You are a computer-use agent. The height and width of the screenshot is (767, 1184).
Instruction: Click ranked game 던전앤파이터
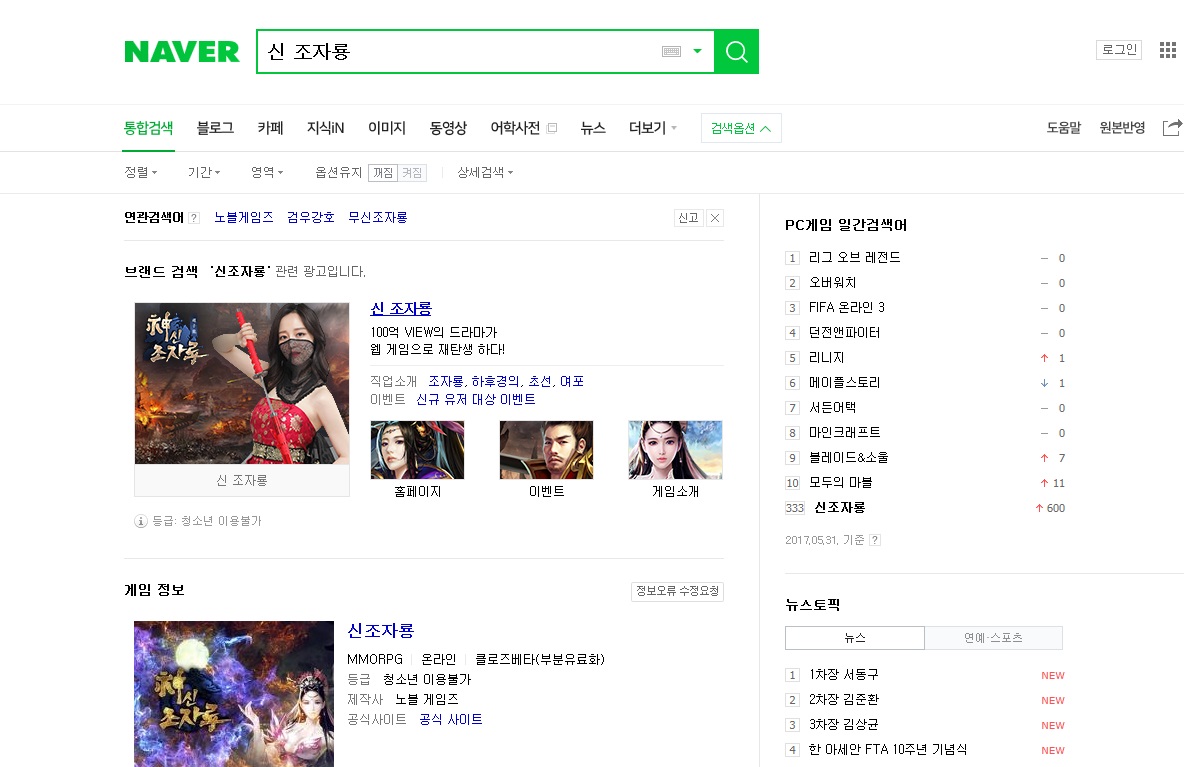click(845, 332)
